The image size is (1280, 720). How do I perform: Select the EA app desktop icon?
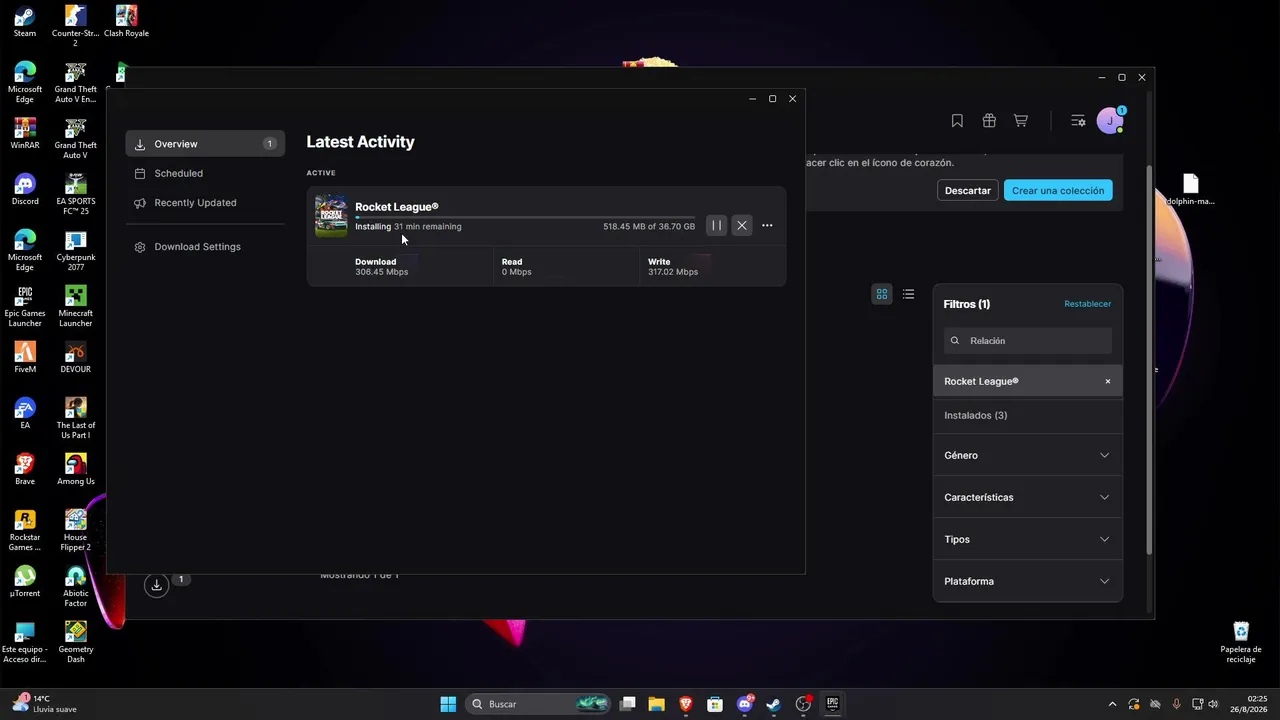coord(25,413)
